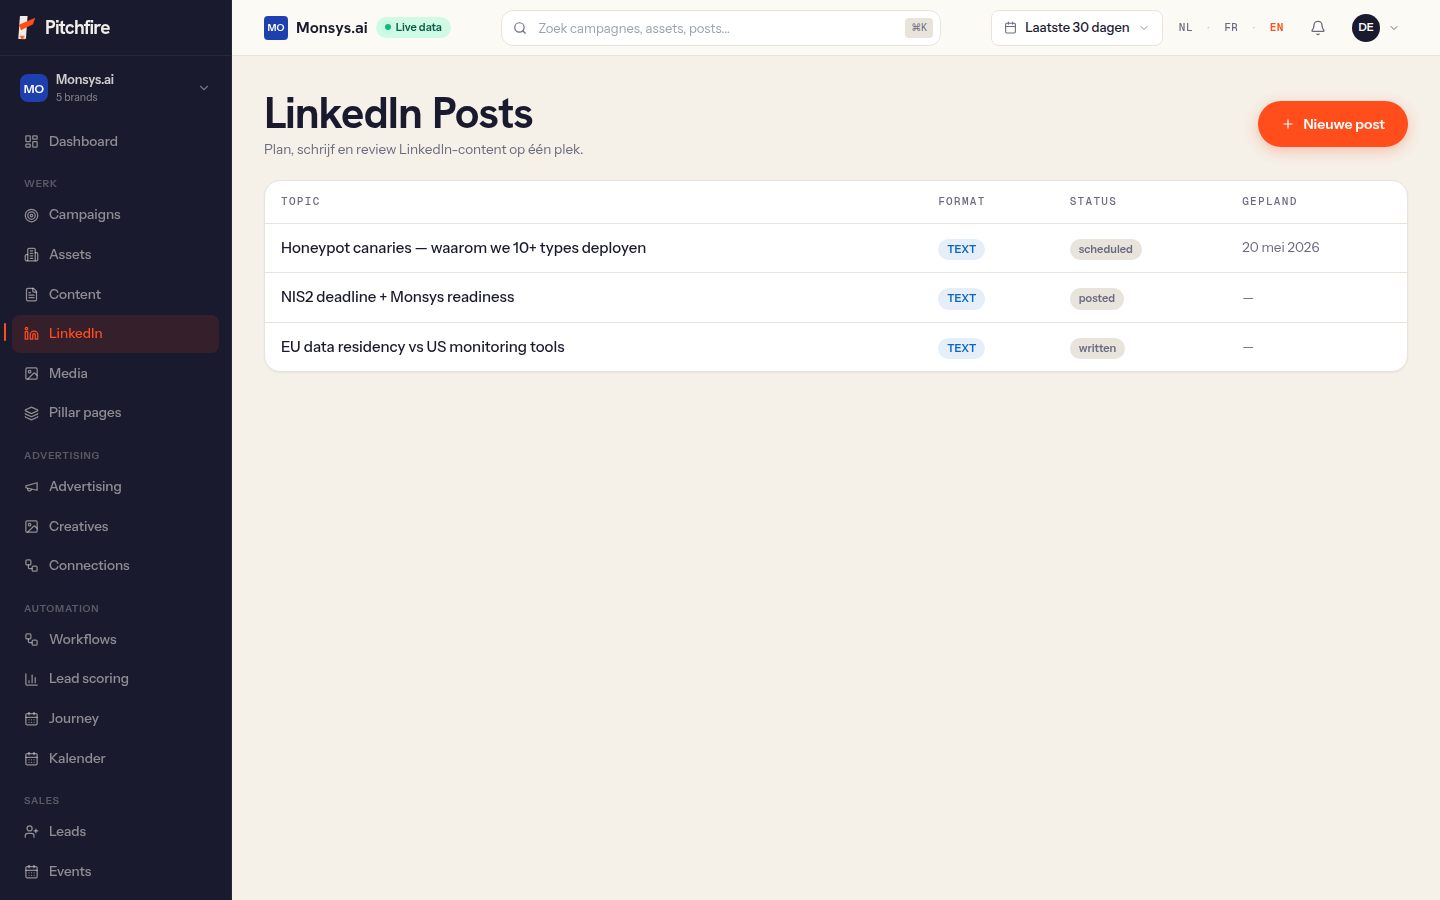Open the Laatste 30 dagen date dropdown
This screenshot has width=1440, height=900.
[x=1077, y=28]
